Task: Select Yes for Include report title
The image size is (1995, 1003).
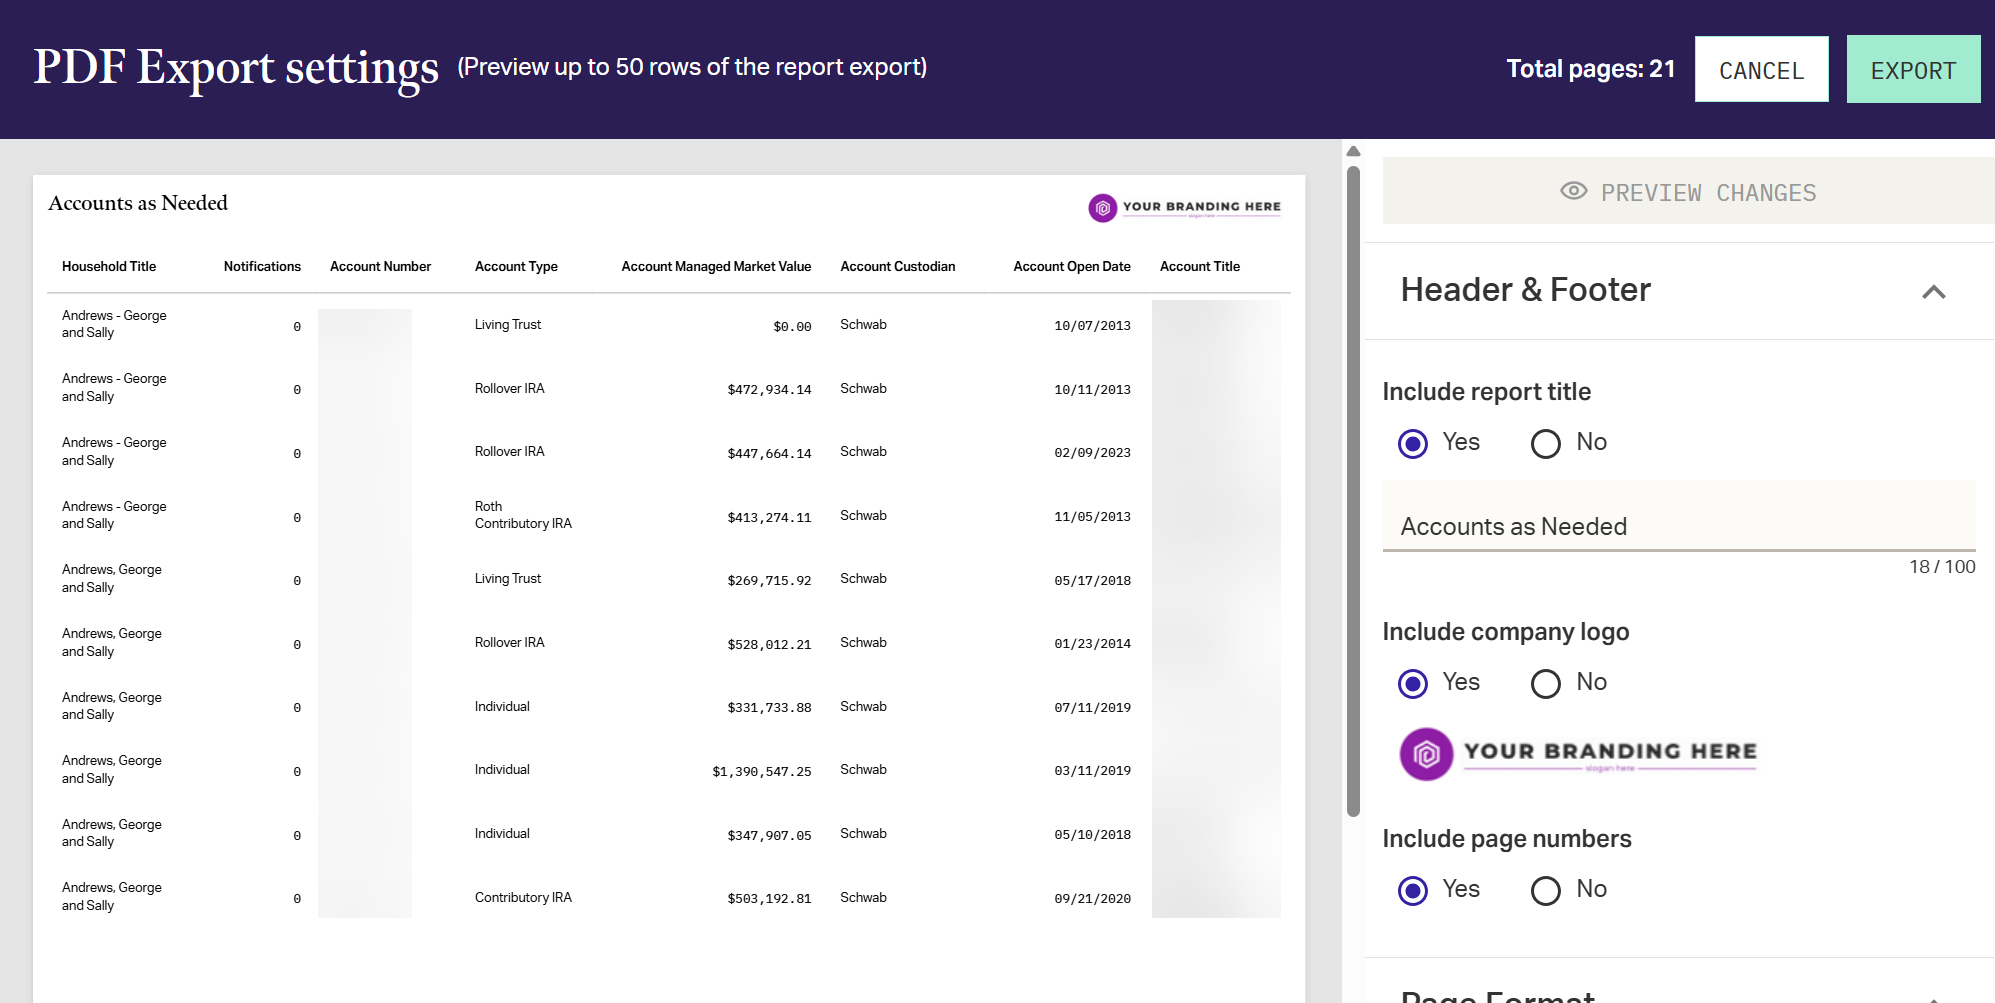Action: point(1413,443)
